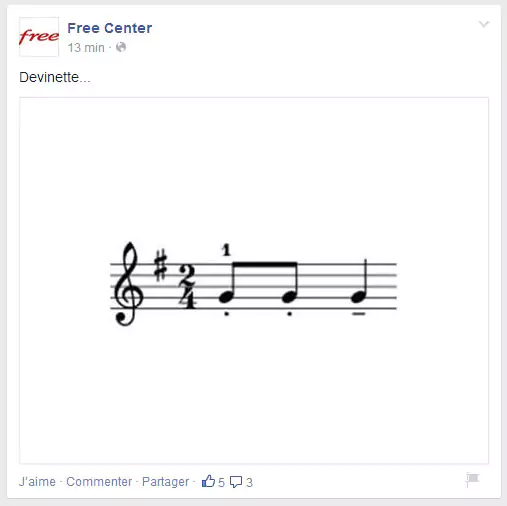Open the Free logo profile picture
507x506 pixels.
[39, 37]
